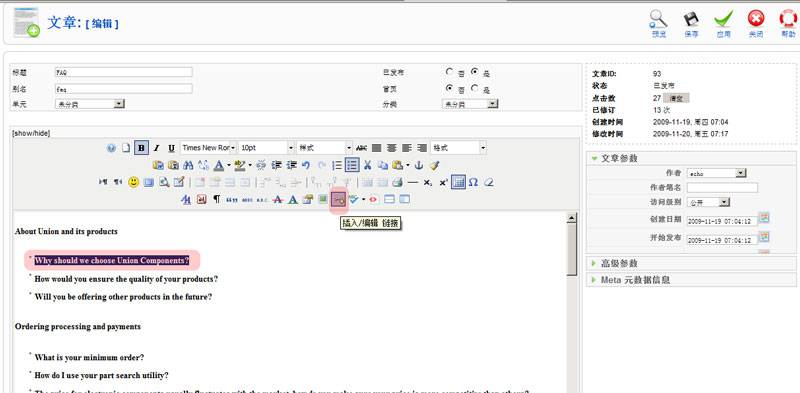The width and height of the screenshot is (800, 393).
Task: Click the [show/hide] editor link
Action: tap(31, 133)
